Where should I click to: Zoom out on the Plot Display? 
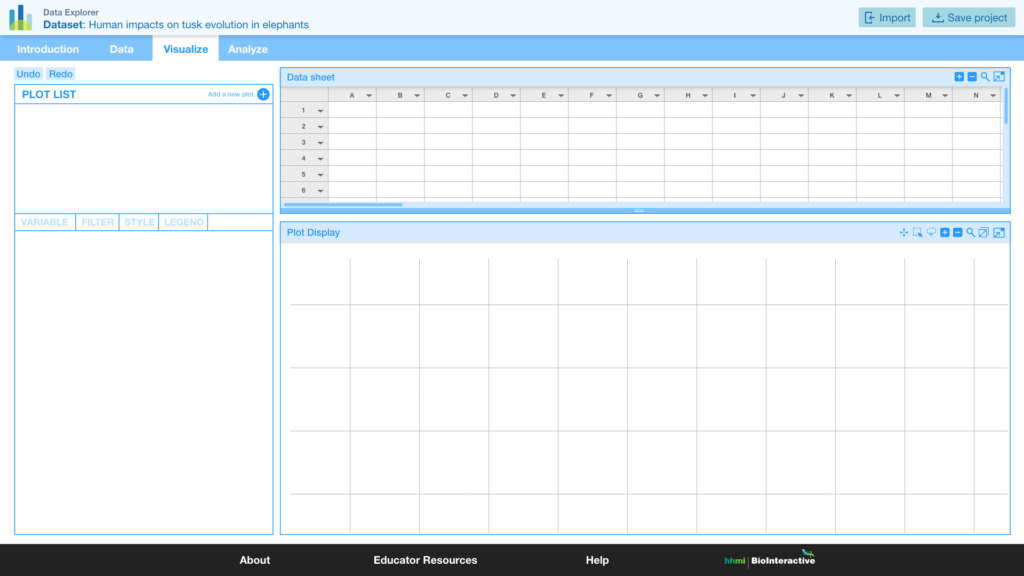point(958,231)
